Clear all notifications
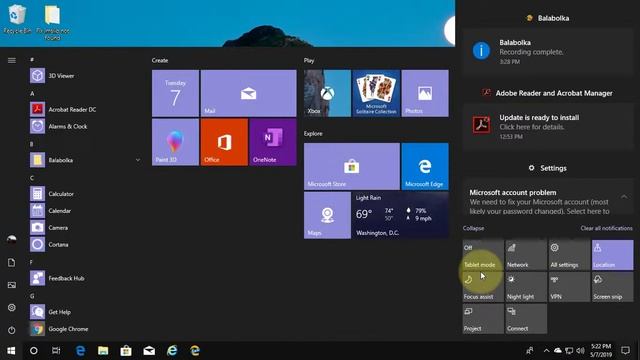The image size is (640, 360). point(607,228)
